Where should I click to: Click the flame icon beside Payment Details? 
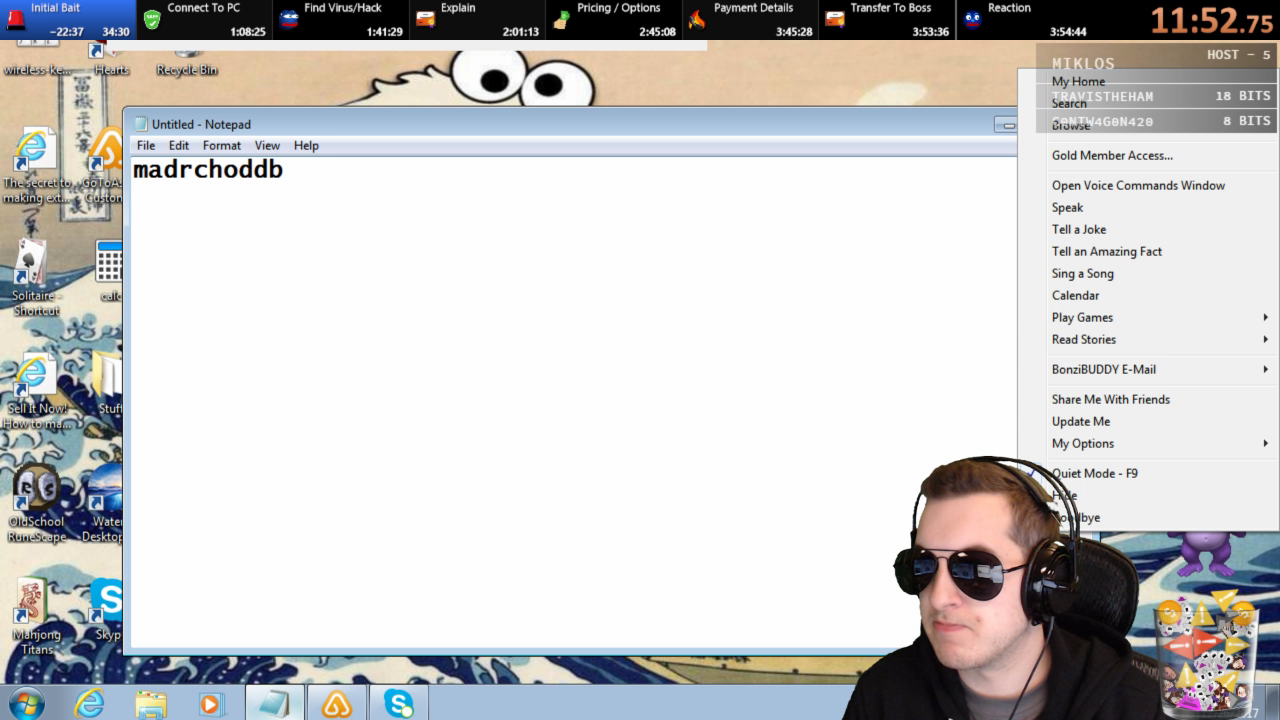[x=697, y=19]
